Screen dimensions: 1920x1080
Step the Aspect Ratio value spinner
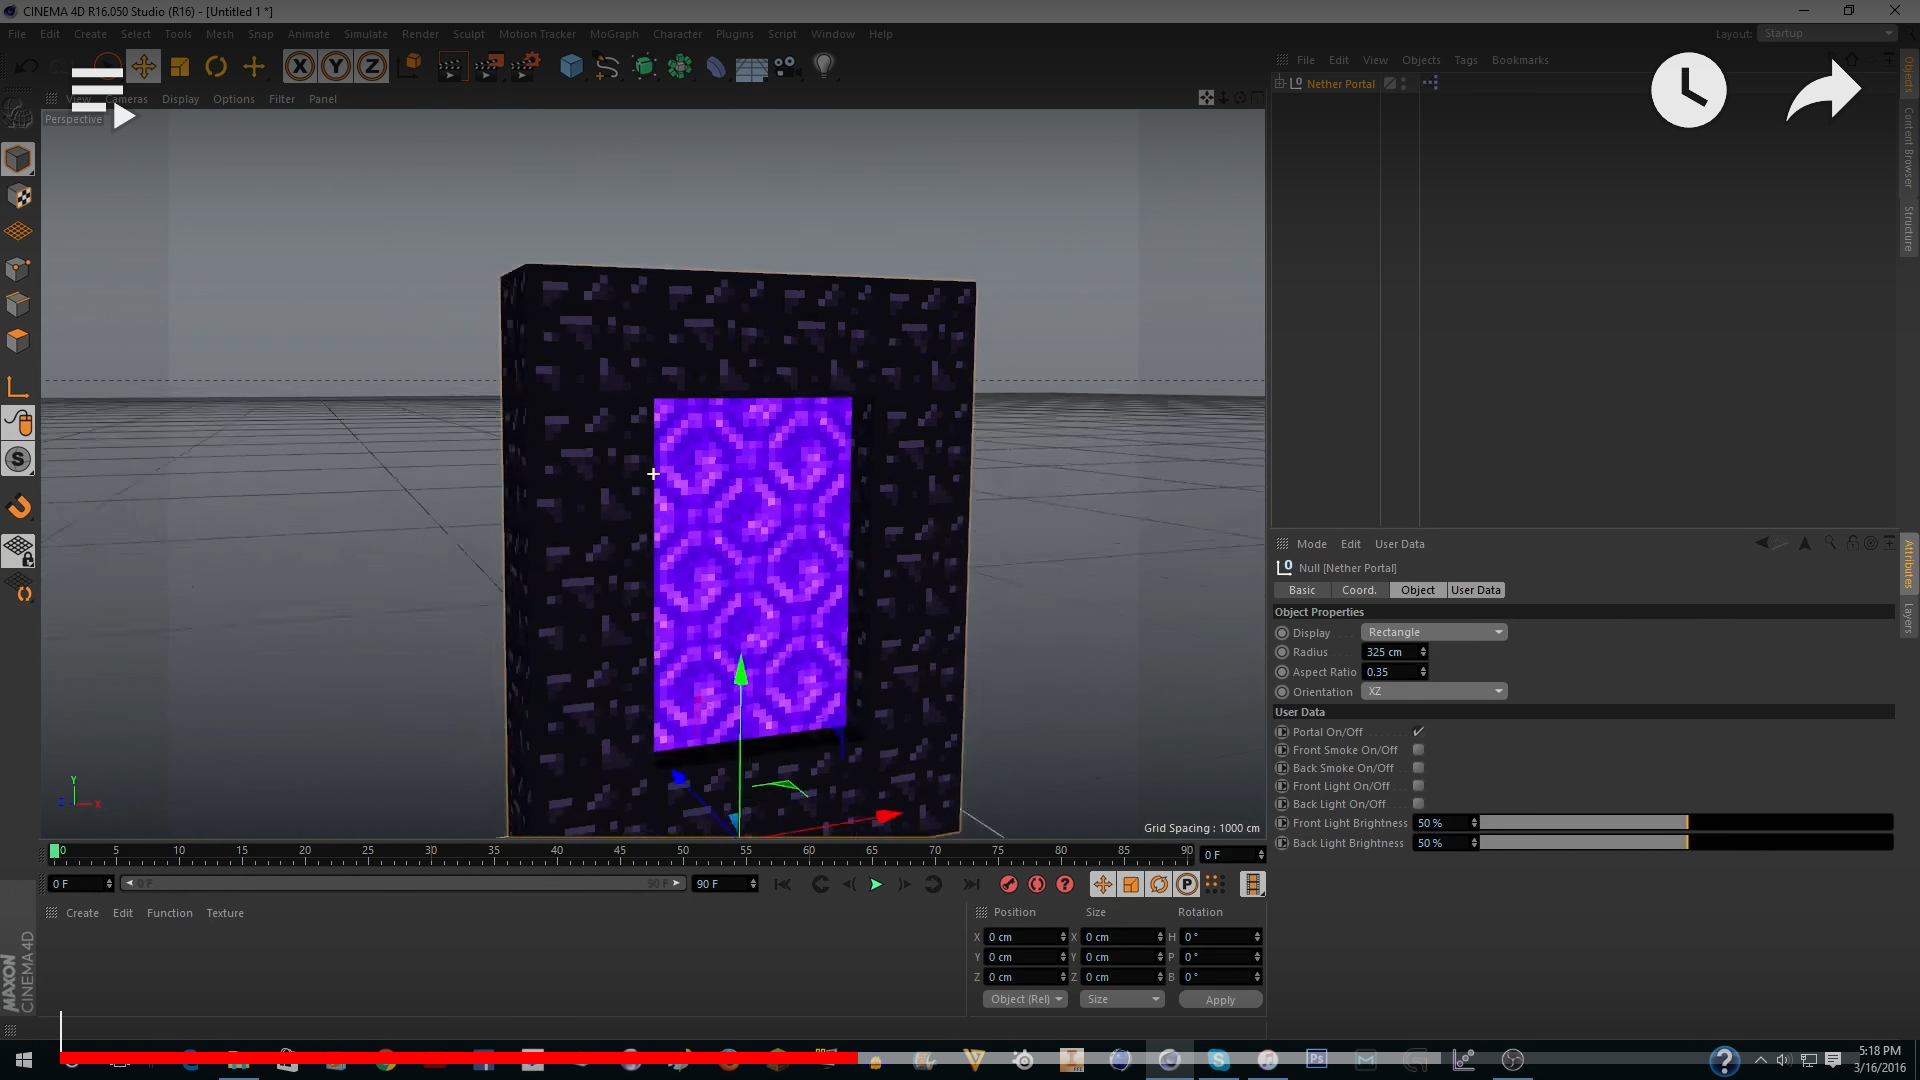pos(1423,672)
